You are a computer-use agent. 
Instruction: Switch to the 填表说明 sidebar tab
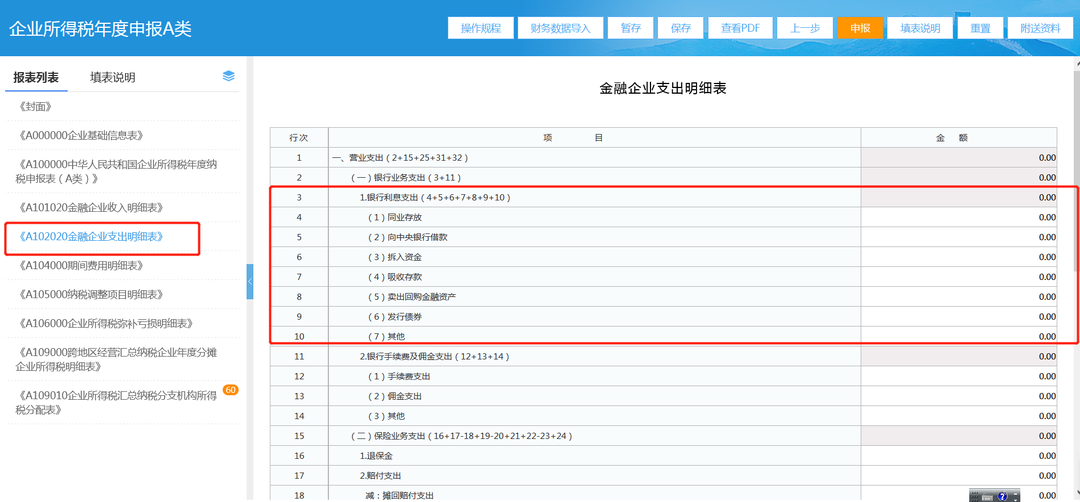point(112,77)
